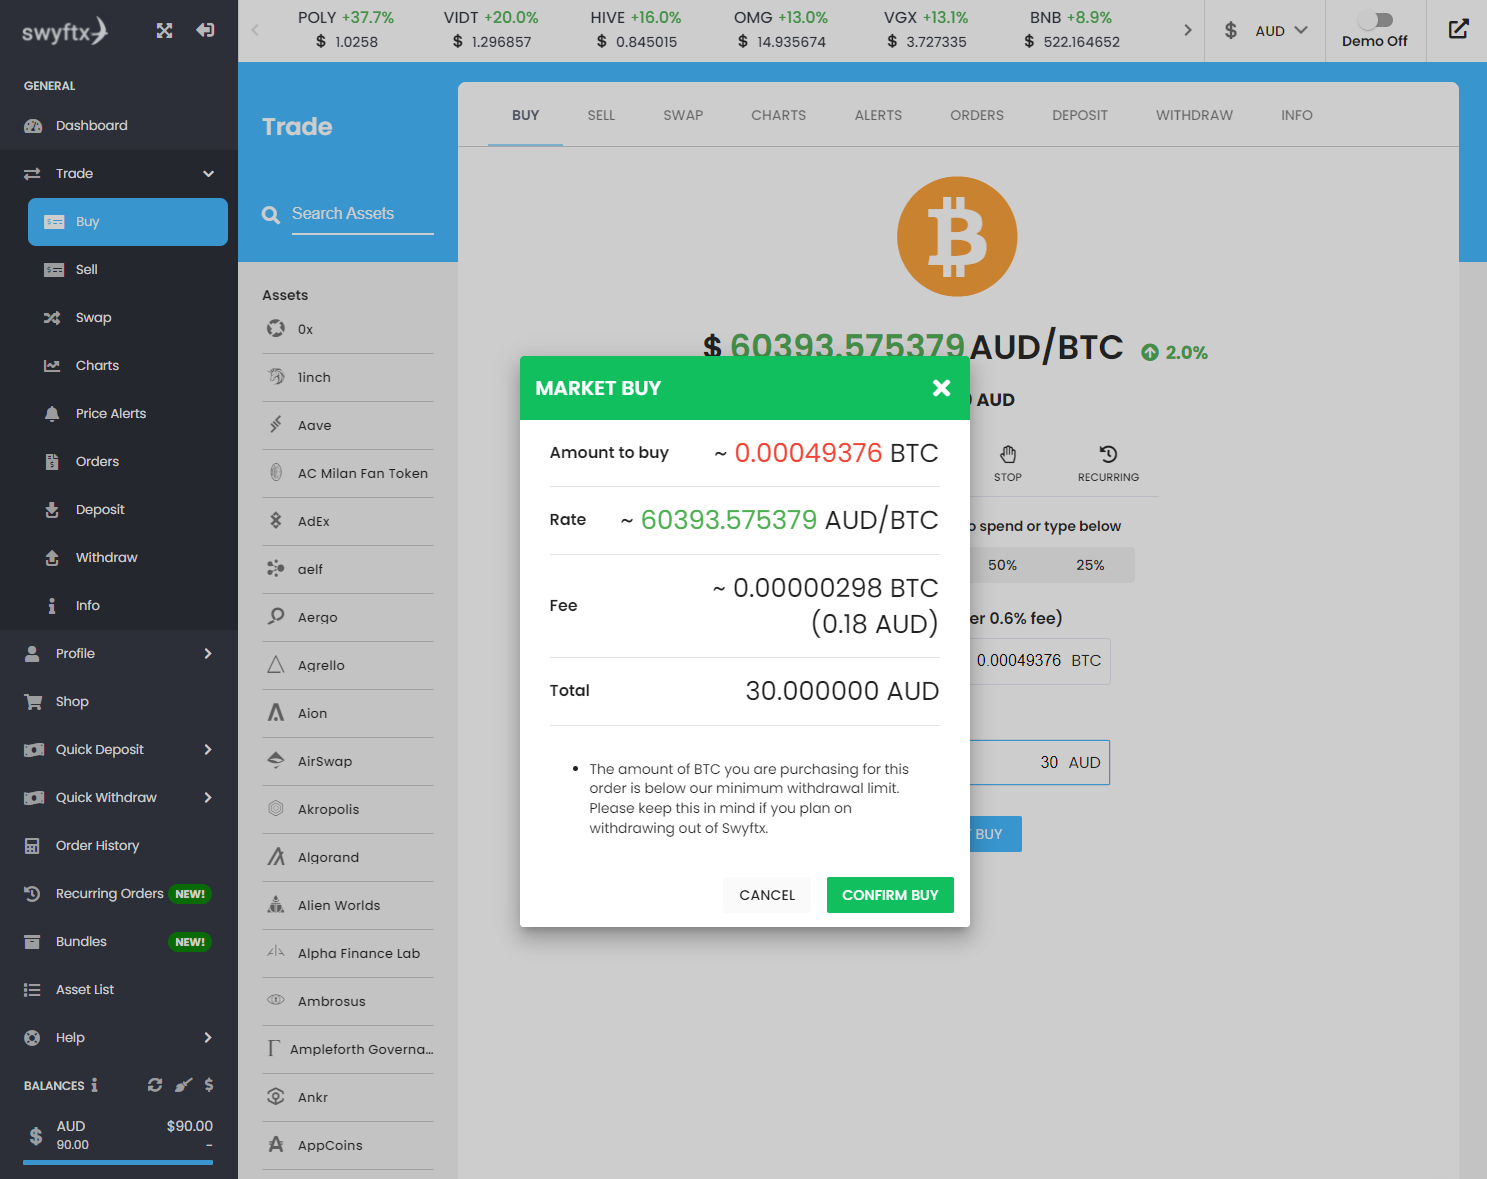Screen dimensions: 1487x1179
Task: Select the Aave asset
Action: point(348,426)
